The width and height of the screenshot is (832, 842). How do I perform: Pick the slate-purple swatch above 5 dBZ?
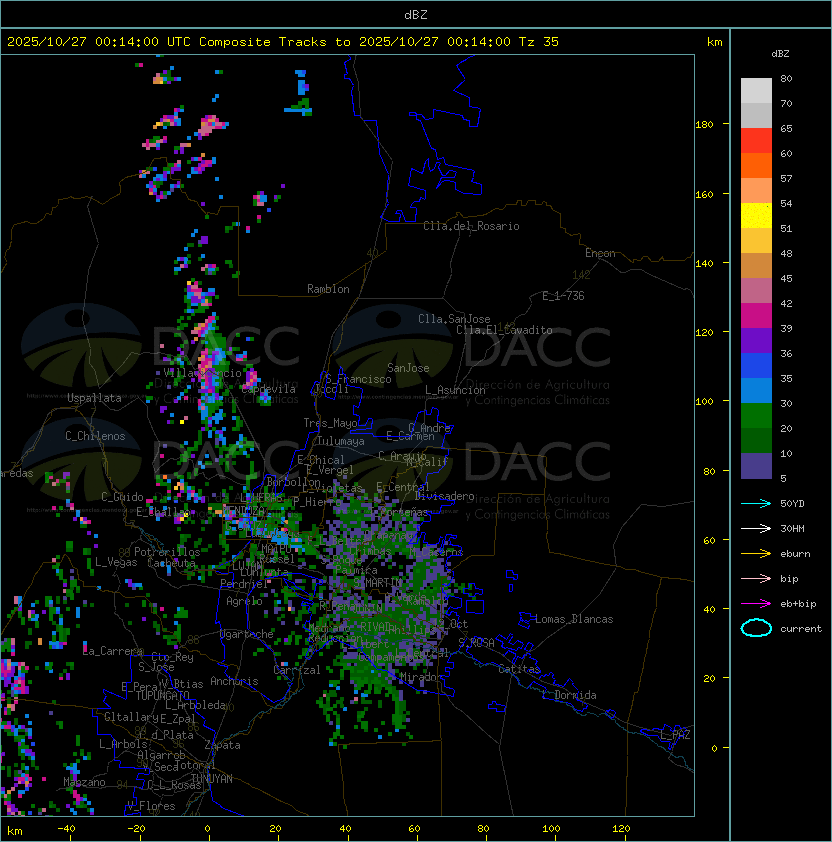point(756,466)
